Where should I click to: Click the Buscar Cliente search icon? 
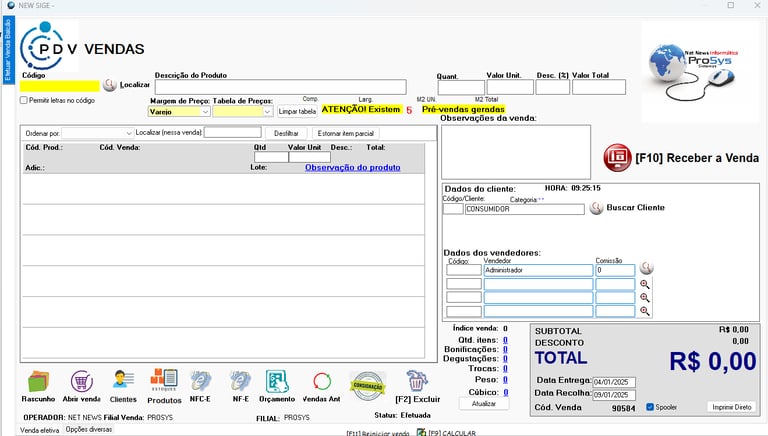pyautogui.click(x=596, y=208)
